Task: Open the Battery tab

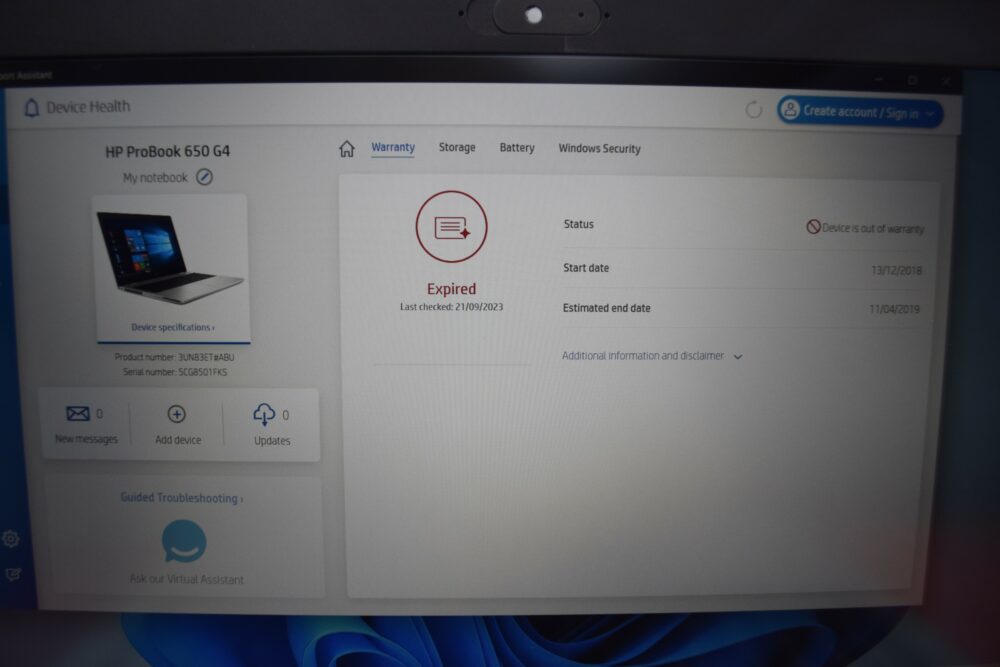Action: pyautogui.click(x=517, y=148)
